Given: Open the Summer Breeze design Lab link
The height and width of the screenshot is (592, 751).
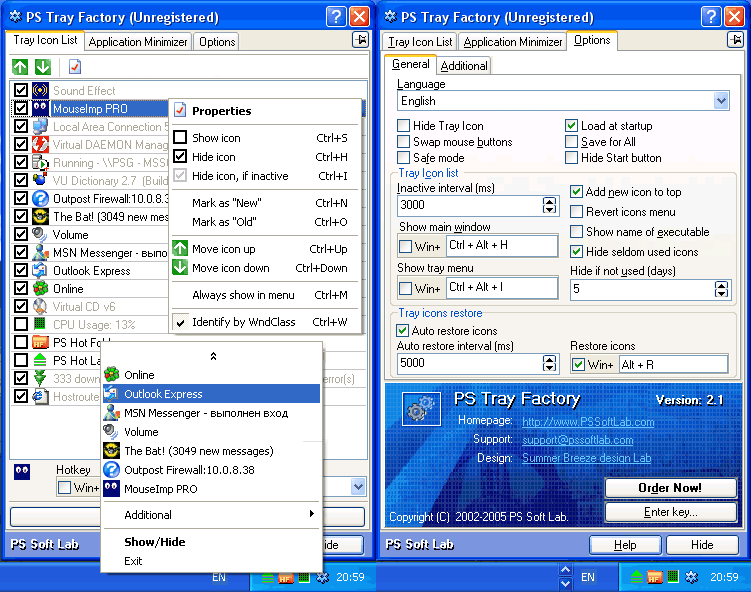Looking at the screenshot, I should coord(586,458).
